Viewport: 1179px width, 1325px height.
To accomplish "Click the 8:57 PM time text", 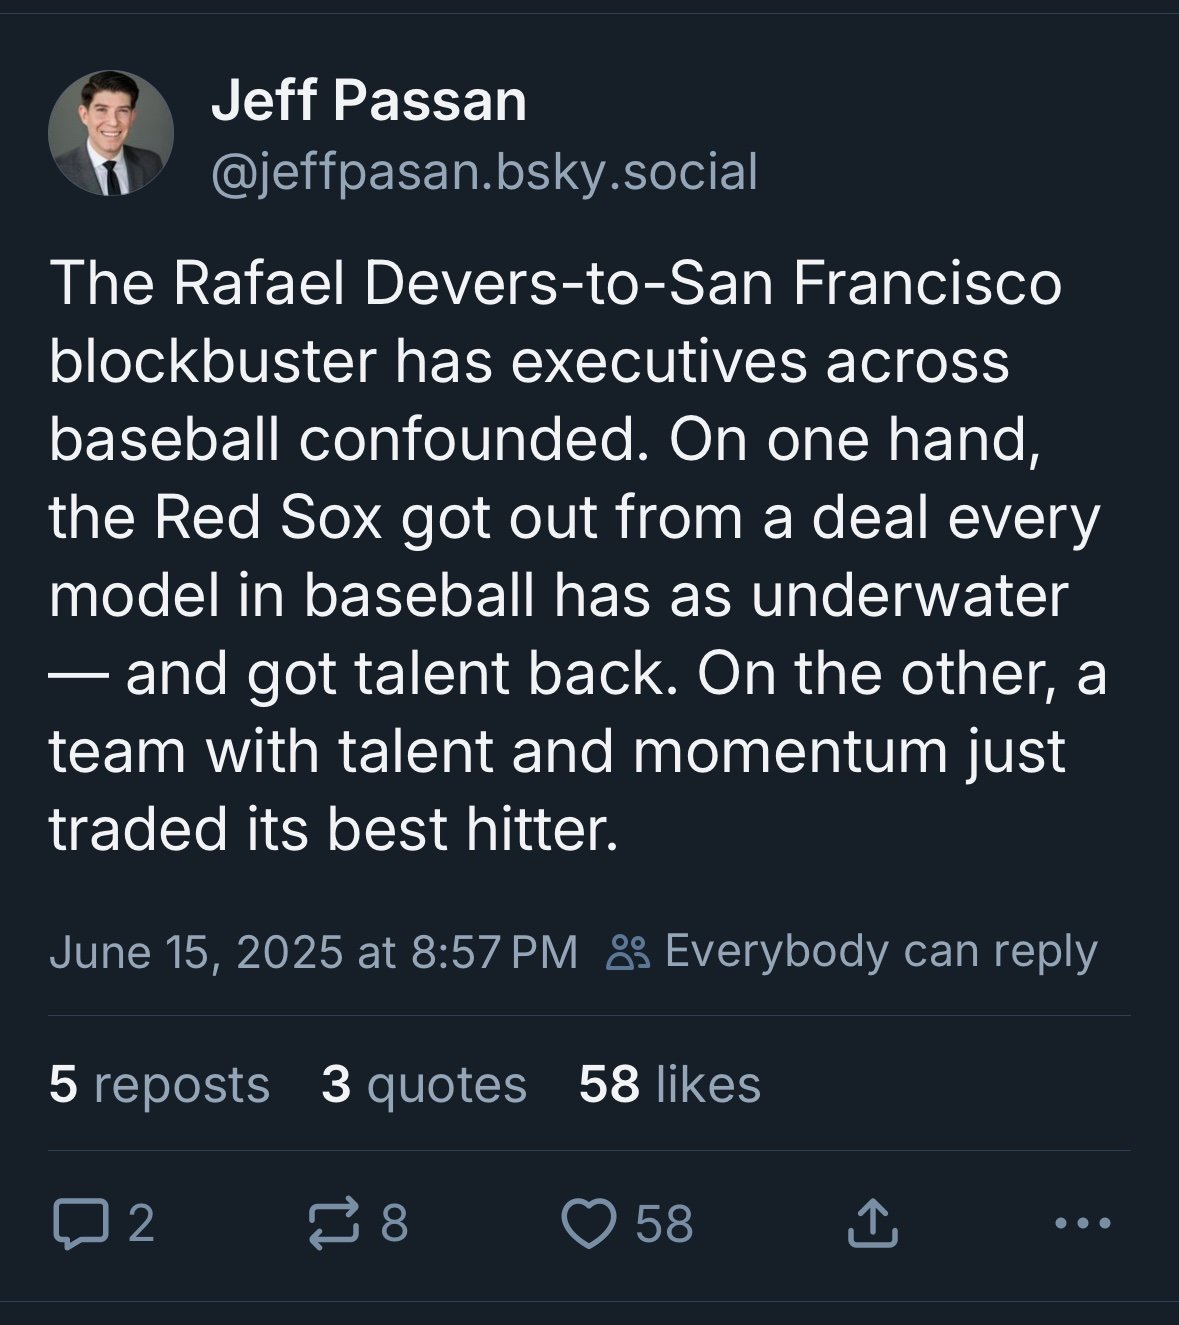I will coord(494,952).
